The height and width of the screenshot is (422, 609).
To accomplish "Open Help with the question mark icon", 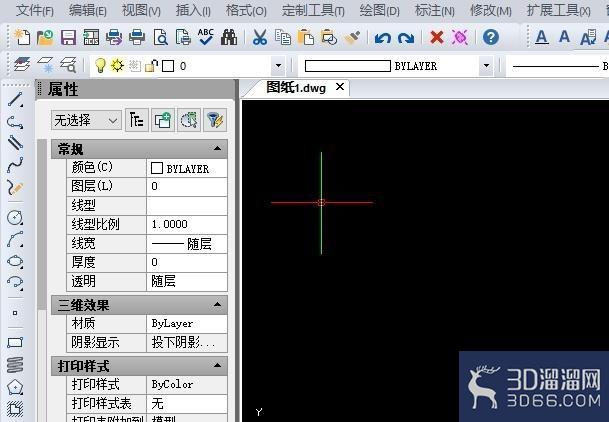I will click(491, 37).
